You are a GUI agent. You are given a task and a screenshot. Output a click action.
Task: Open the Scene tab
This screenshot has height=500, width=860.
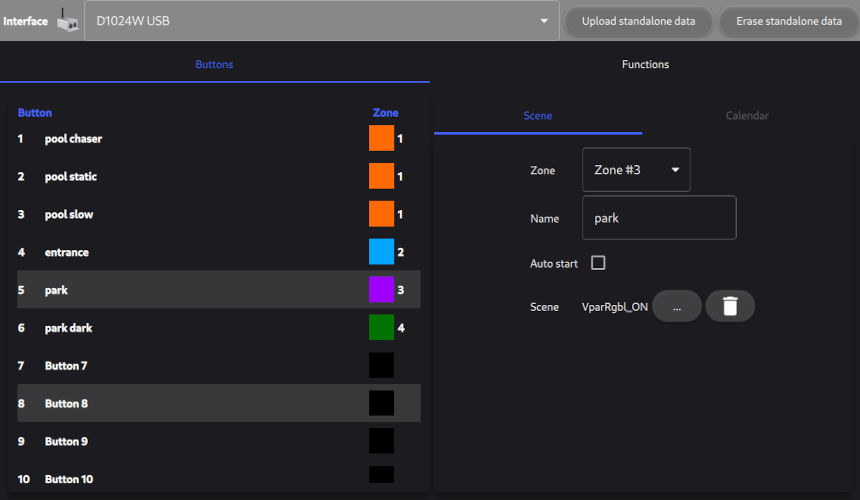click(538, 116)
